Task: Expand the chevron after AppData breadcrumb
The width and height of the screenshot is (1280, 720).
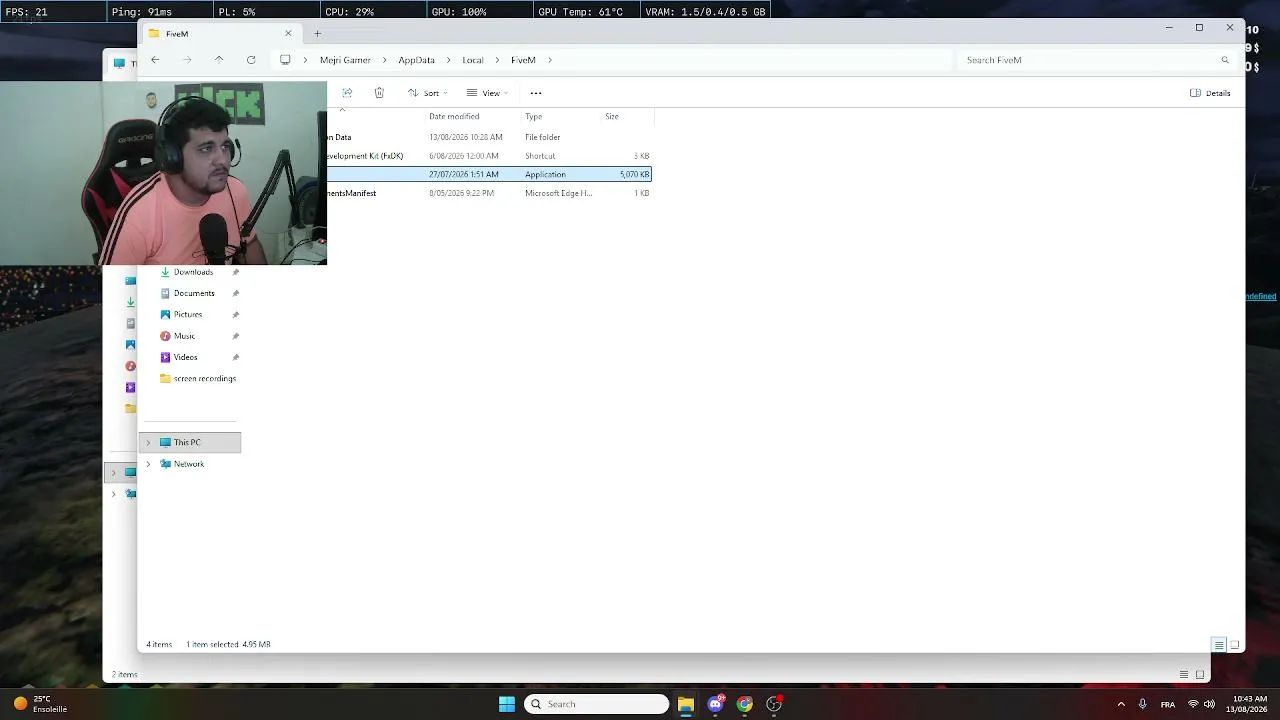Action: [x=448, y=60]
